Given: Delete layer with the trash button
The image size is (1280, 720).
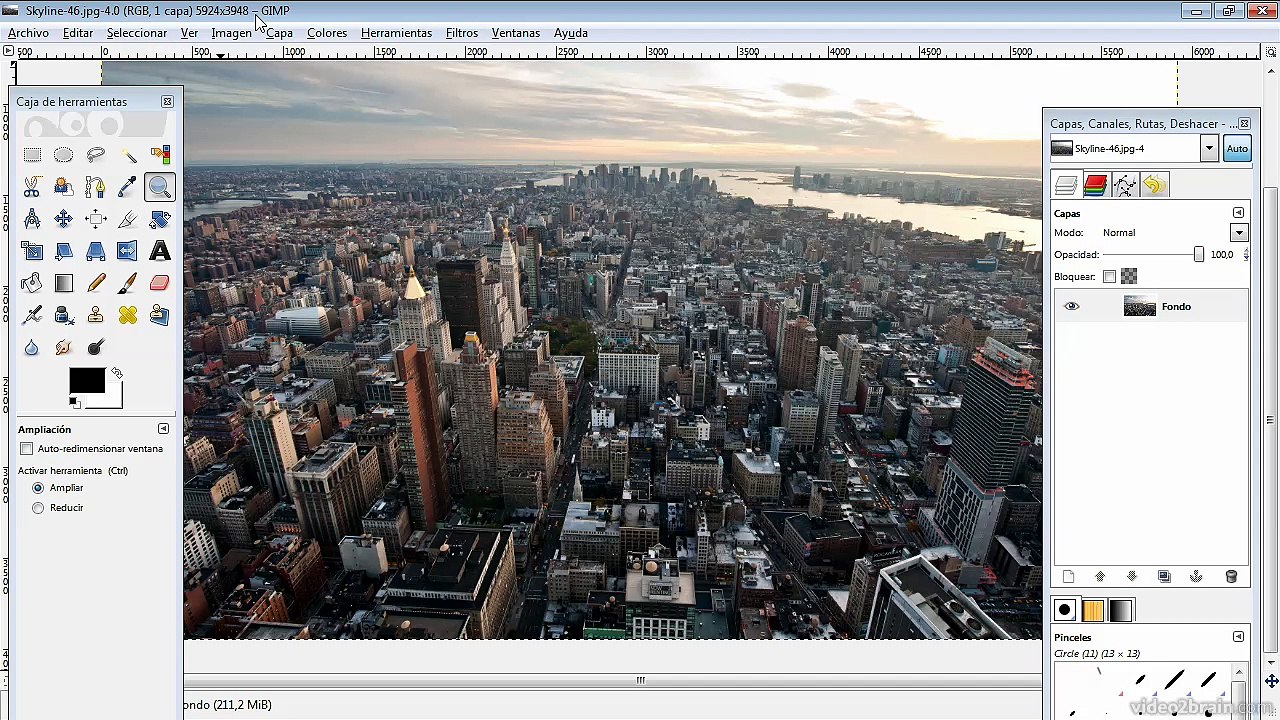Looking at the screenshot, I should (x=1231, y=577).
